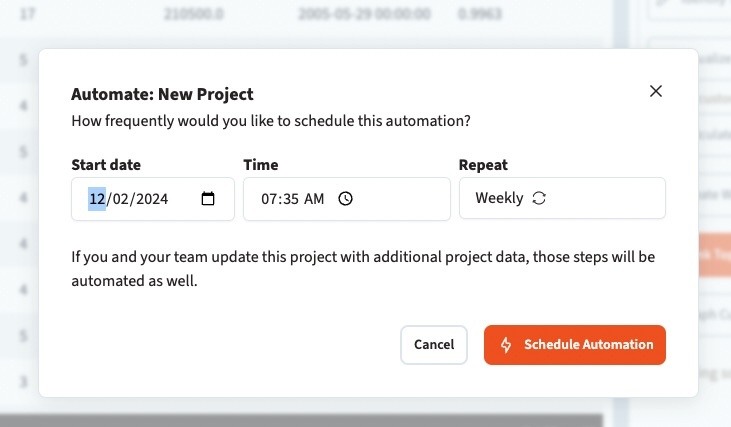Click the clock icon in Time field
The height and width of the screenshot is (427, 731).
346,198
